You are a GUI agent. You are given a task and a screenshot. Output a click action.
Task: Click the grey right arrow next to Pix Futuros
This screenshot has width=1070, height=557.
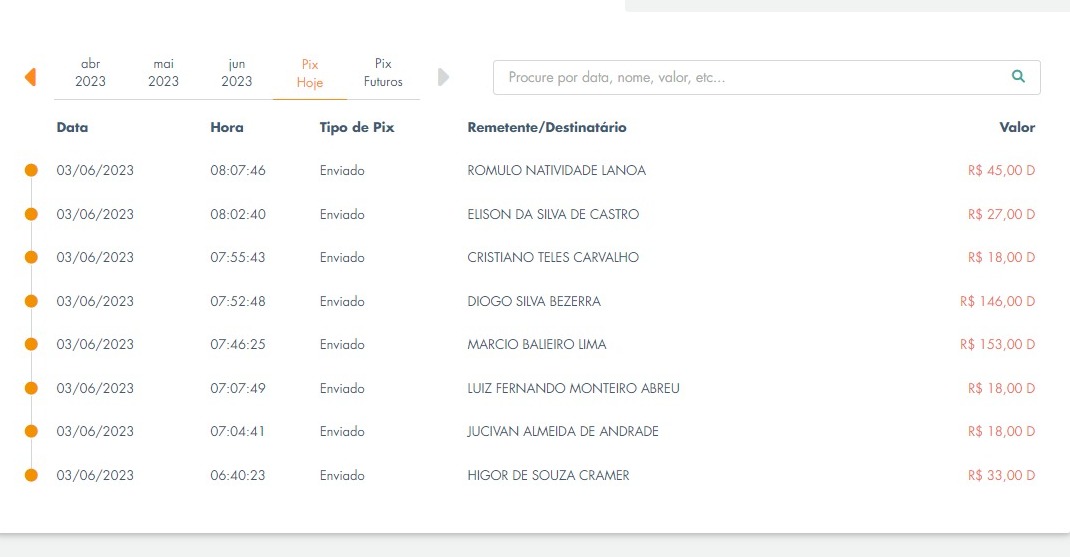point(444,76)
